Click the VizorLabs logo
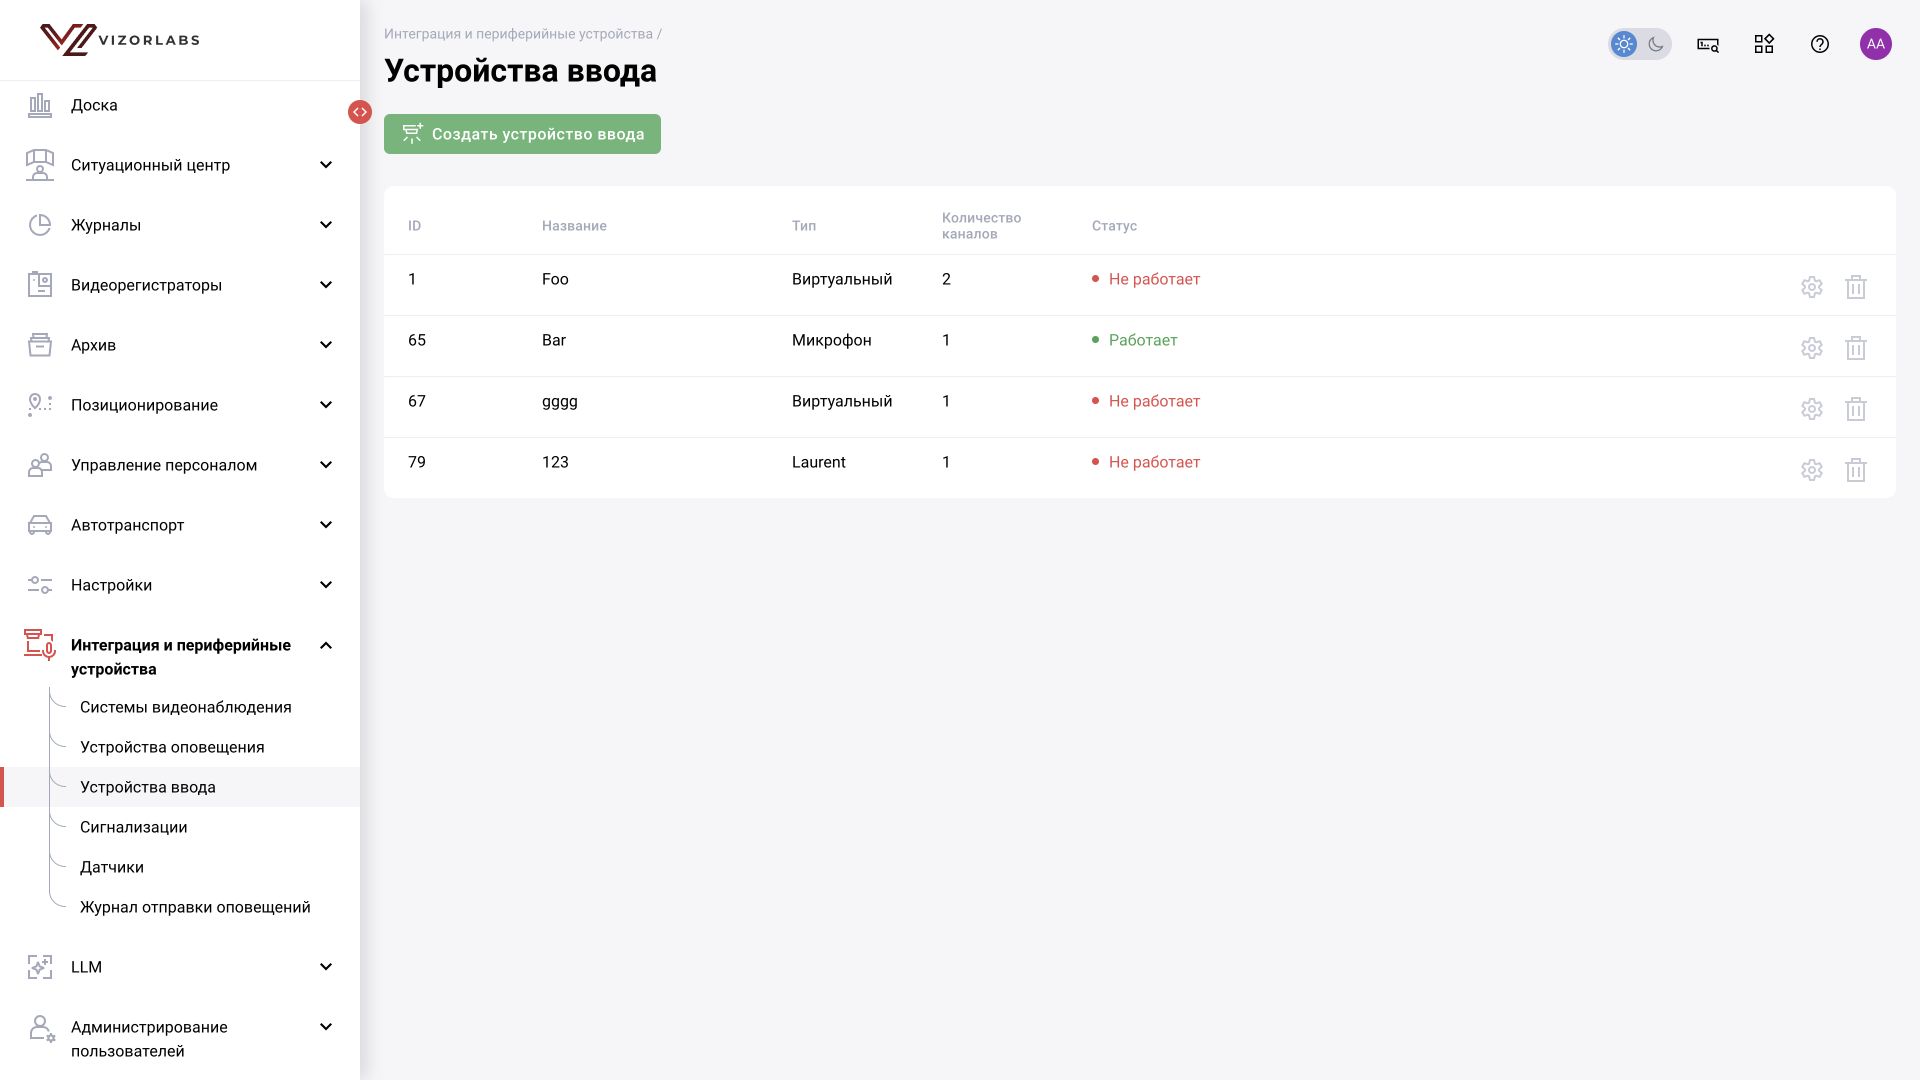 (120, 40)
